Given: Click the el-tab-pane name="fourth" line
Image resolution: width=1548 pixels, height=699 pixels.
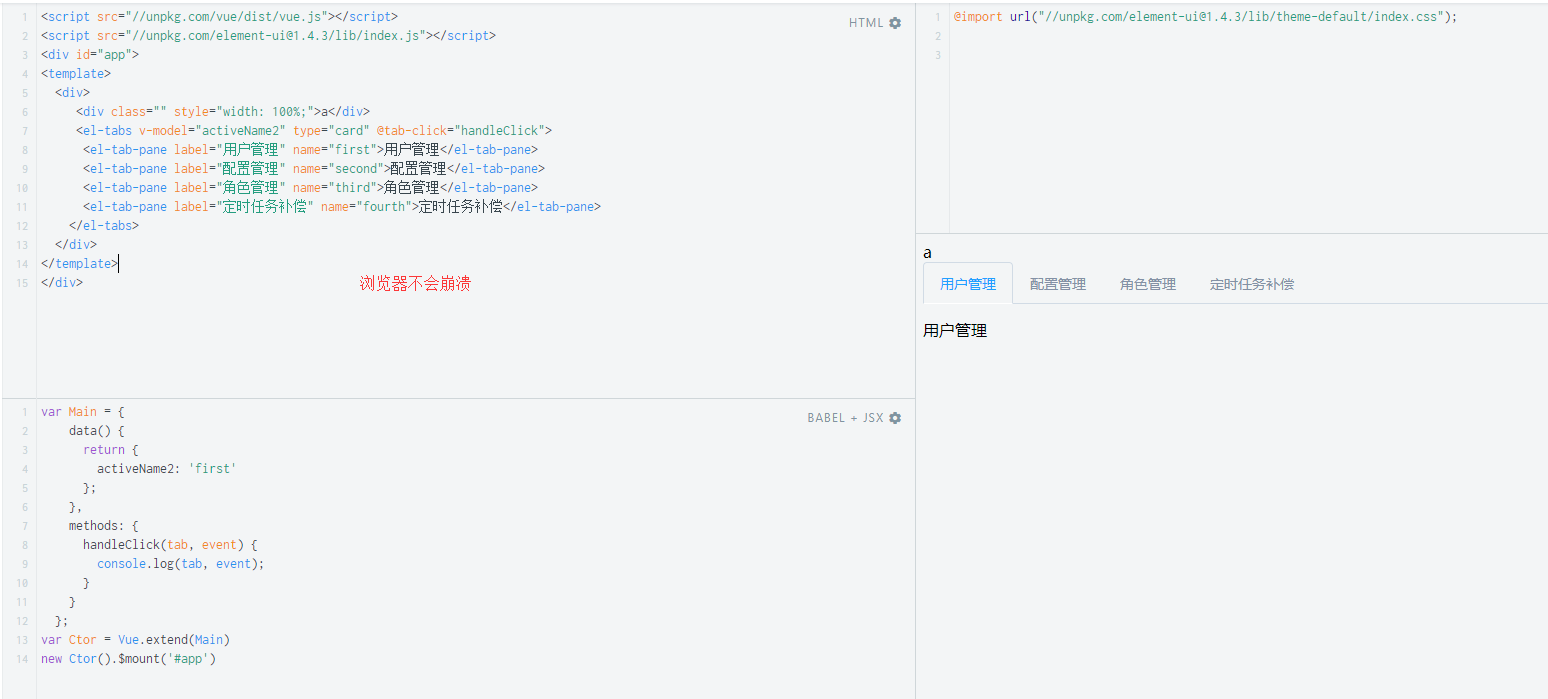Looking at the screenshot, I should click(342, 207).
